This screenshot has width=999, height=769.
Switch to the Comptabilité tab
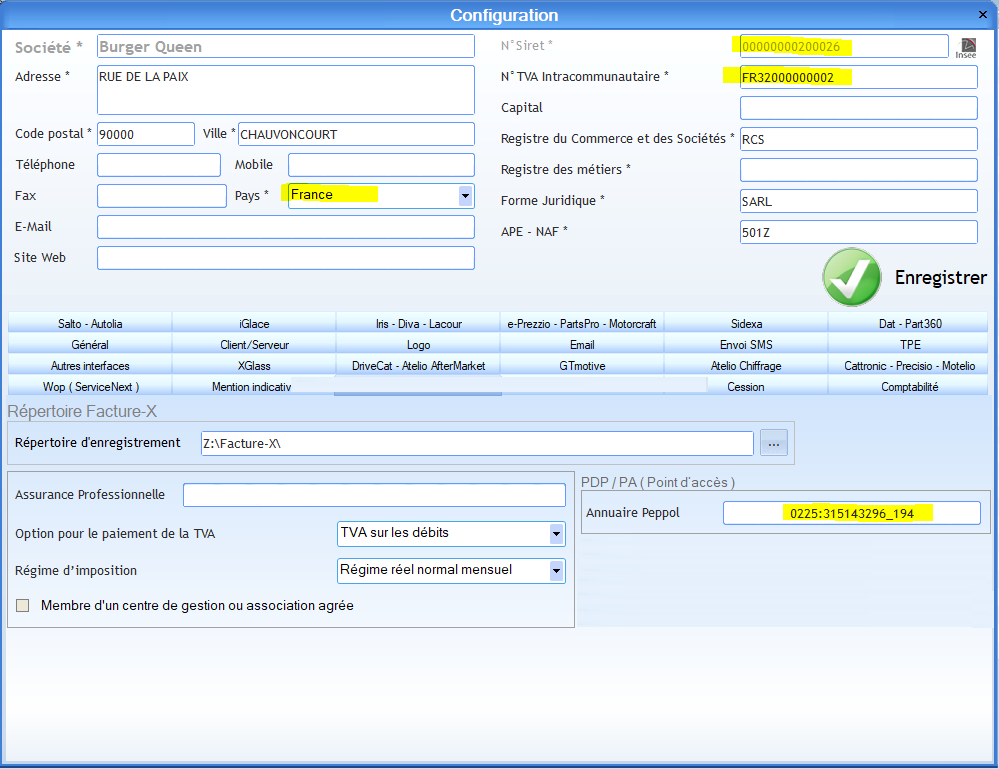click(907, 387)
